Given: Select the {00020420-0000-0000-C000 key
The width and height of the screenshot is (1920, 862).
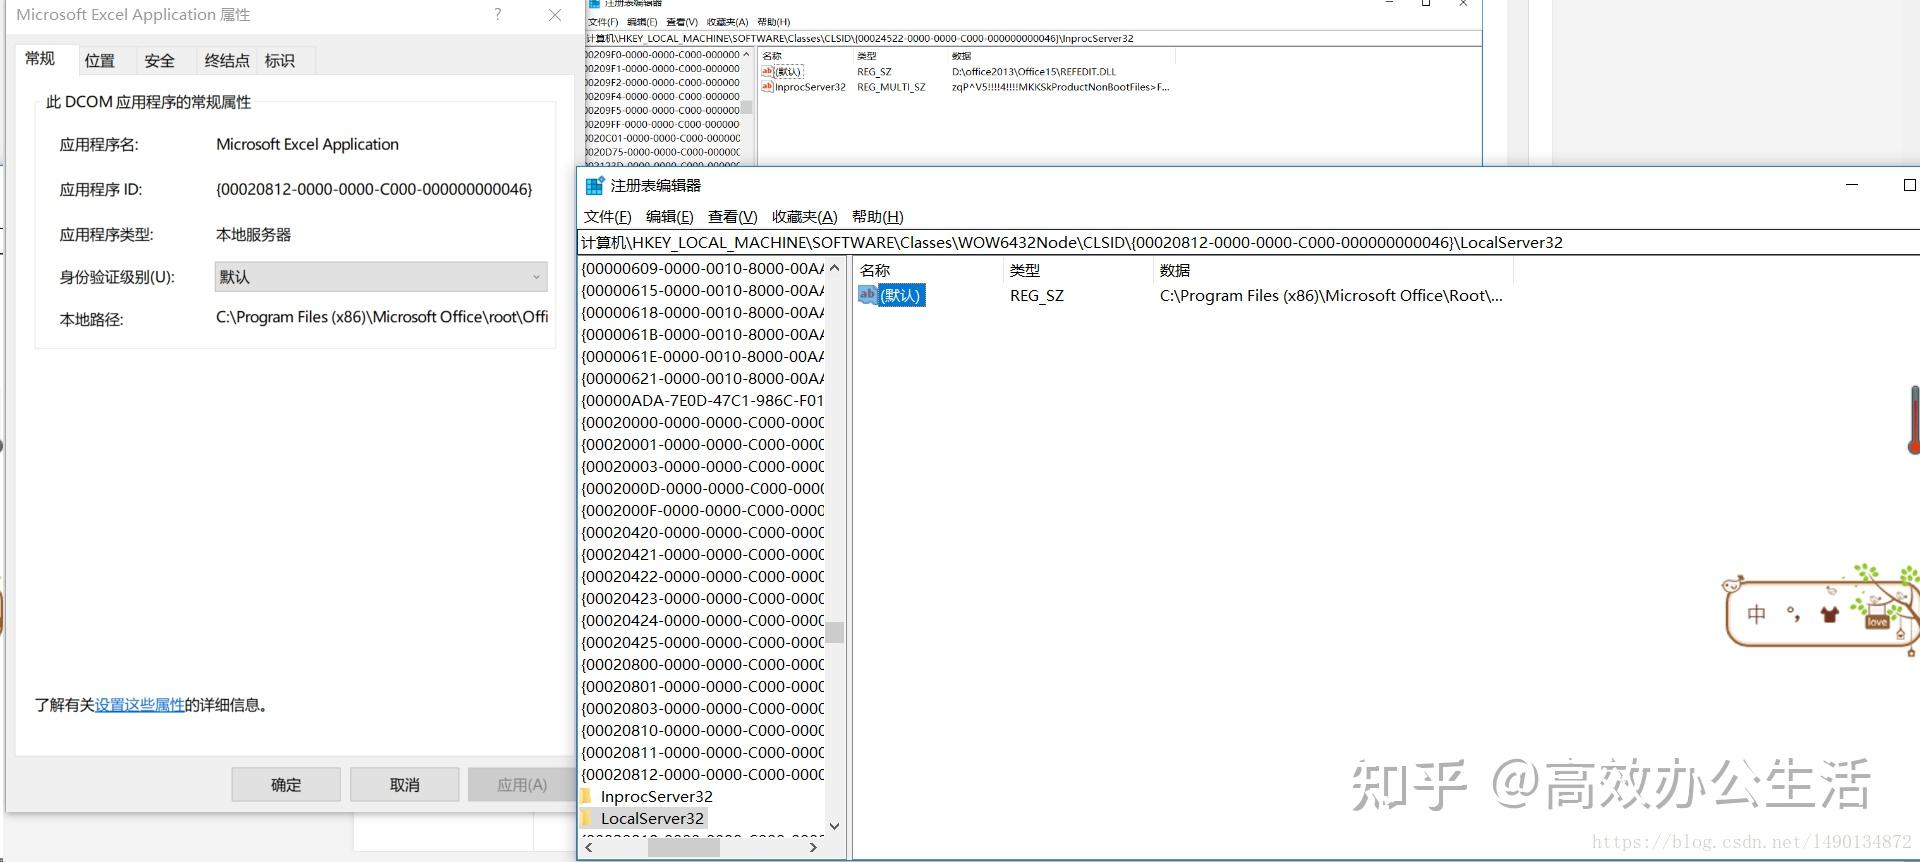Looking at the screenshot, I should pyautogui.click(x=703, y=532).
